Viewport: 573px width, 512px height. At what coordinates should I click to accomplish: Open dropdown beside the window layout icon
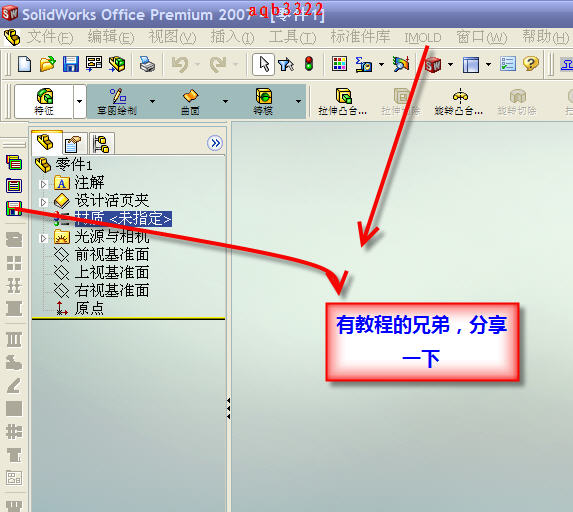click(489, 65)
